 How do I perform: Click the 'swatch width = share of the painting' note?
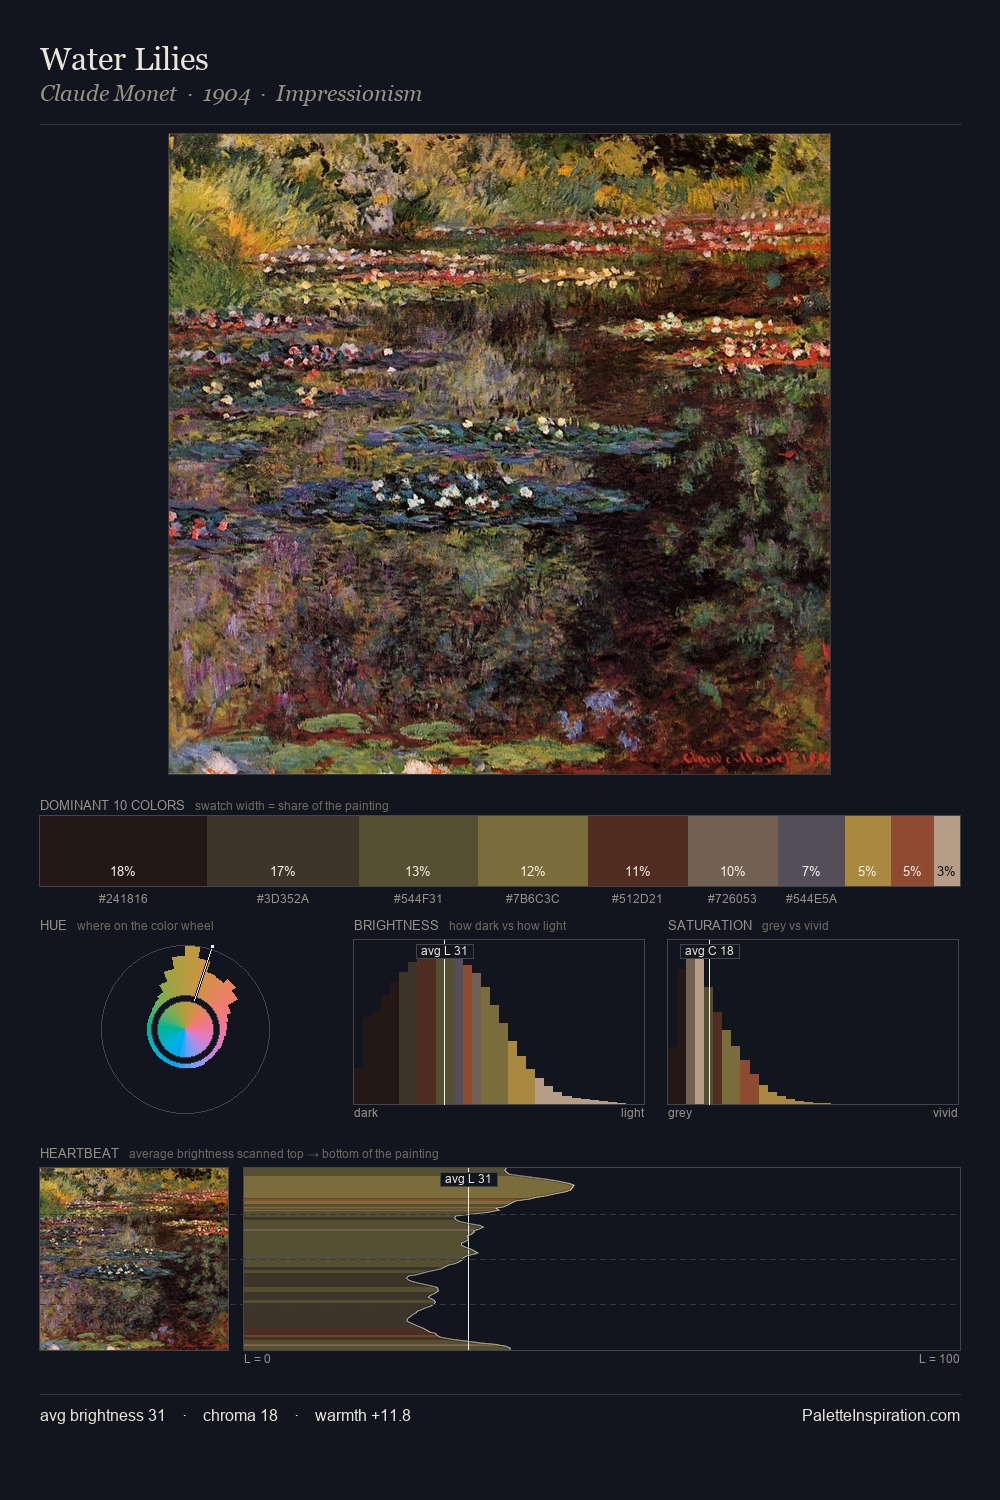point(292,806)
